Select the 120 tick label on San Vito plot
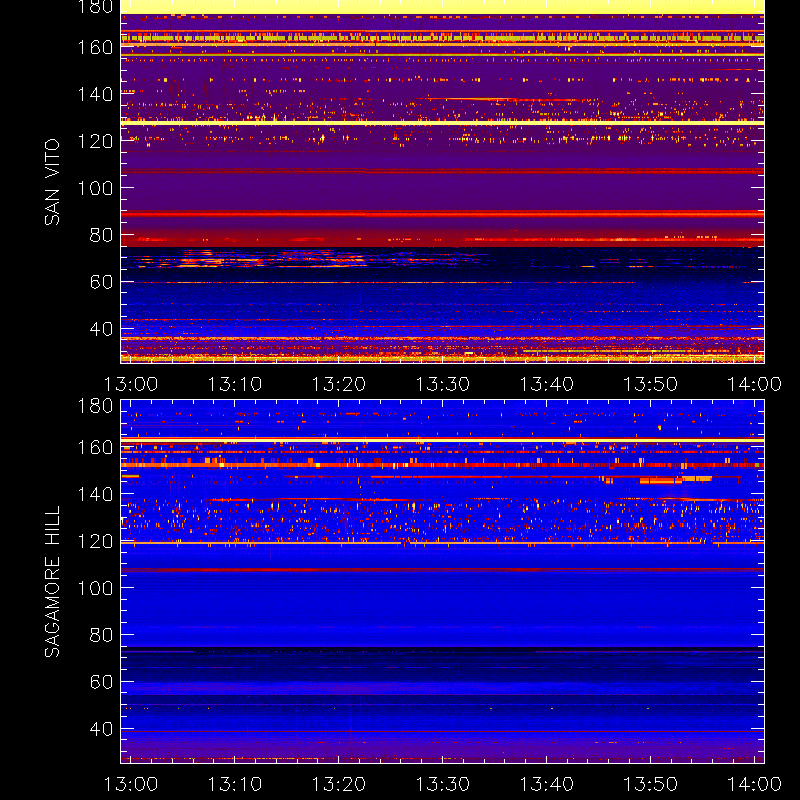The height and width of the screenshot is (800, 800). pos(95,141)
